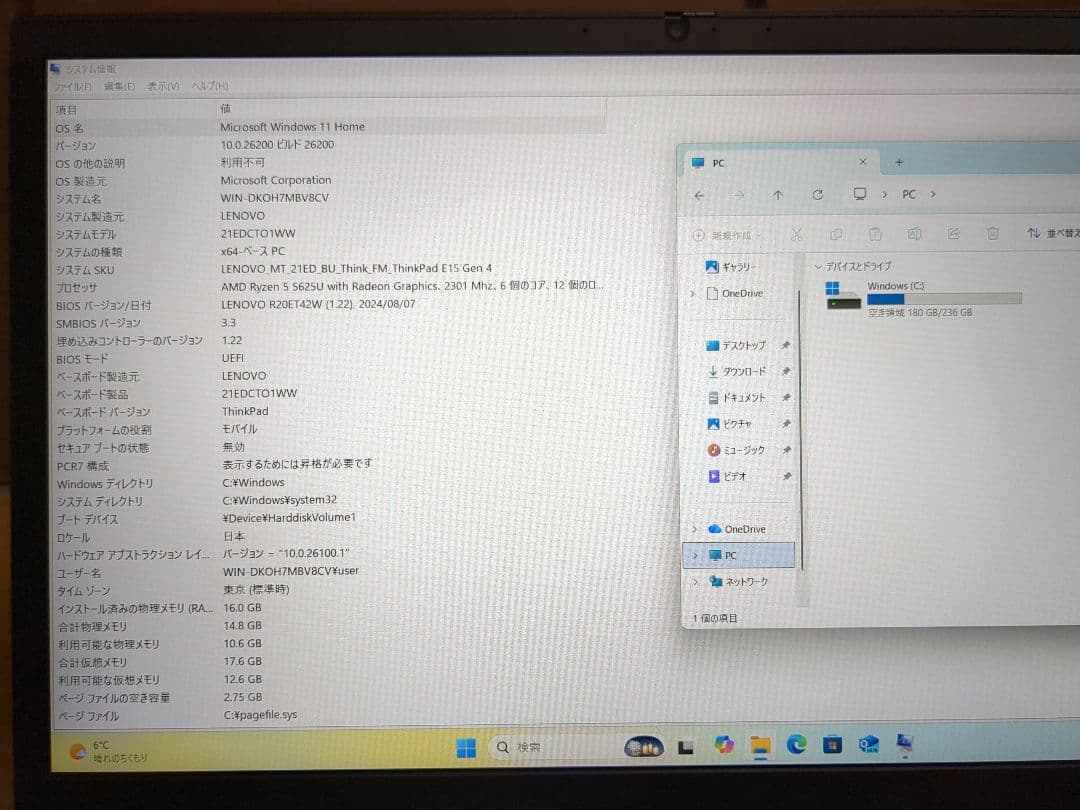Open the 並べ替え sort menu
The width and height of the screenshot is (1080, 810).
[1052, 233]
